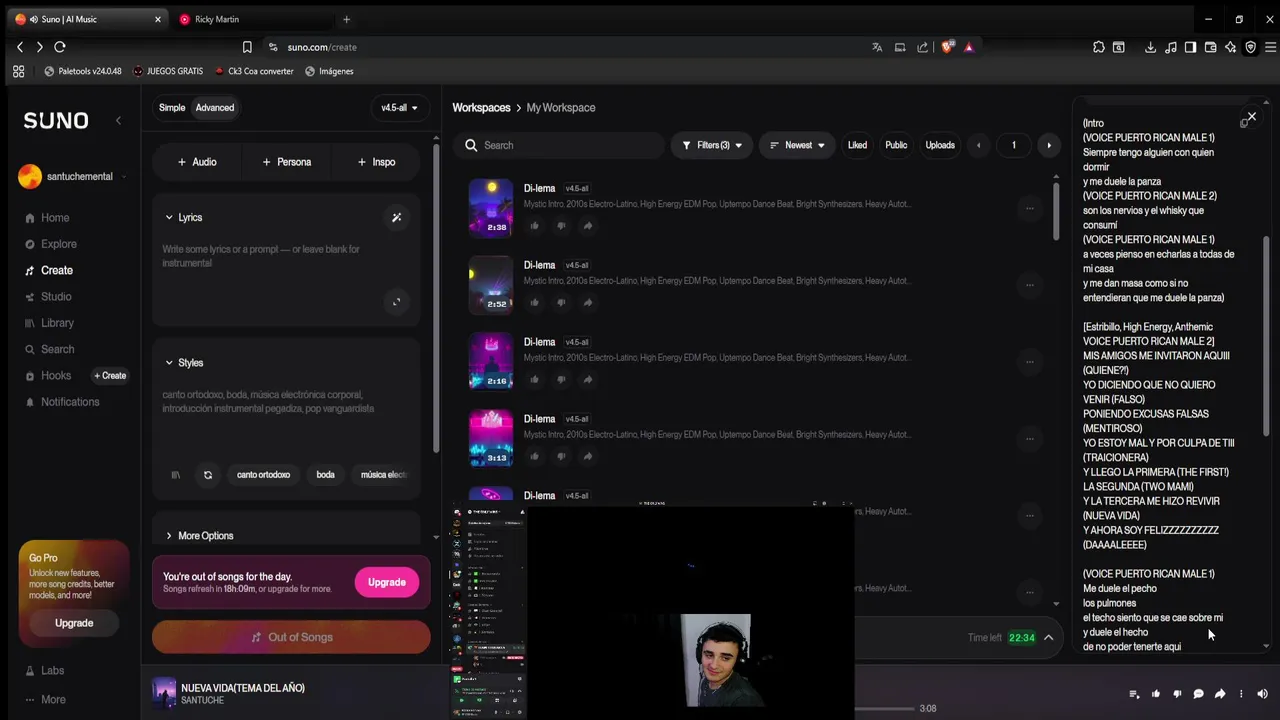Thumbs up the playing song in player bar

pyautogui.click(x=1156, y=694)
